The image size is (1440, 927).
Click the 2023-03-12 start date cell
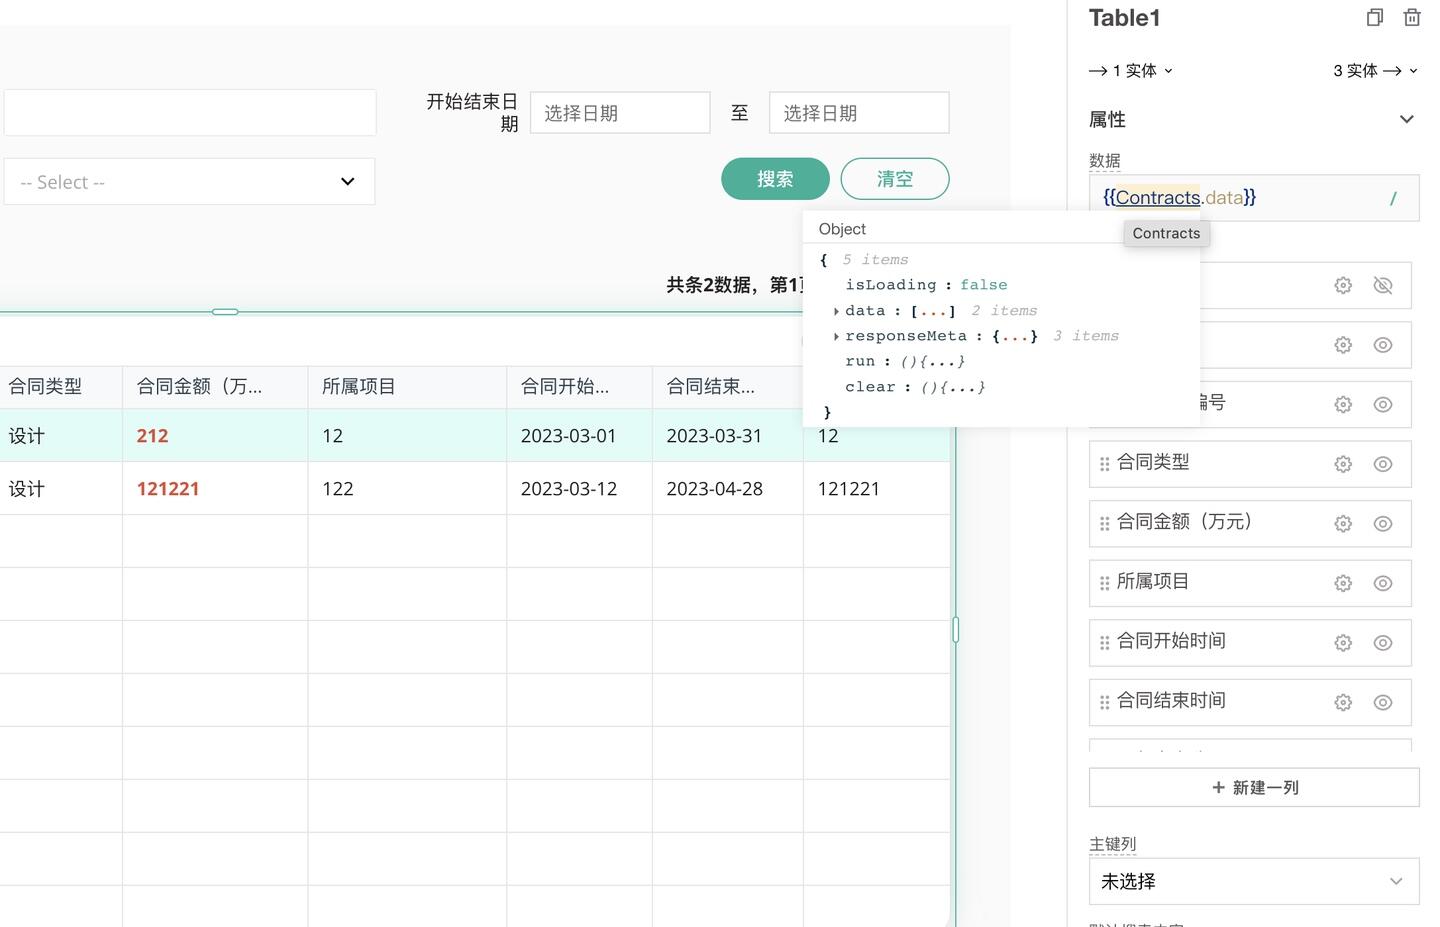579,489
